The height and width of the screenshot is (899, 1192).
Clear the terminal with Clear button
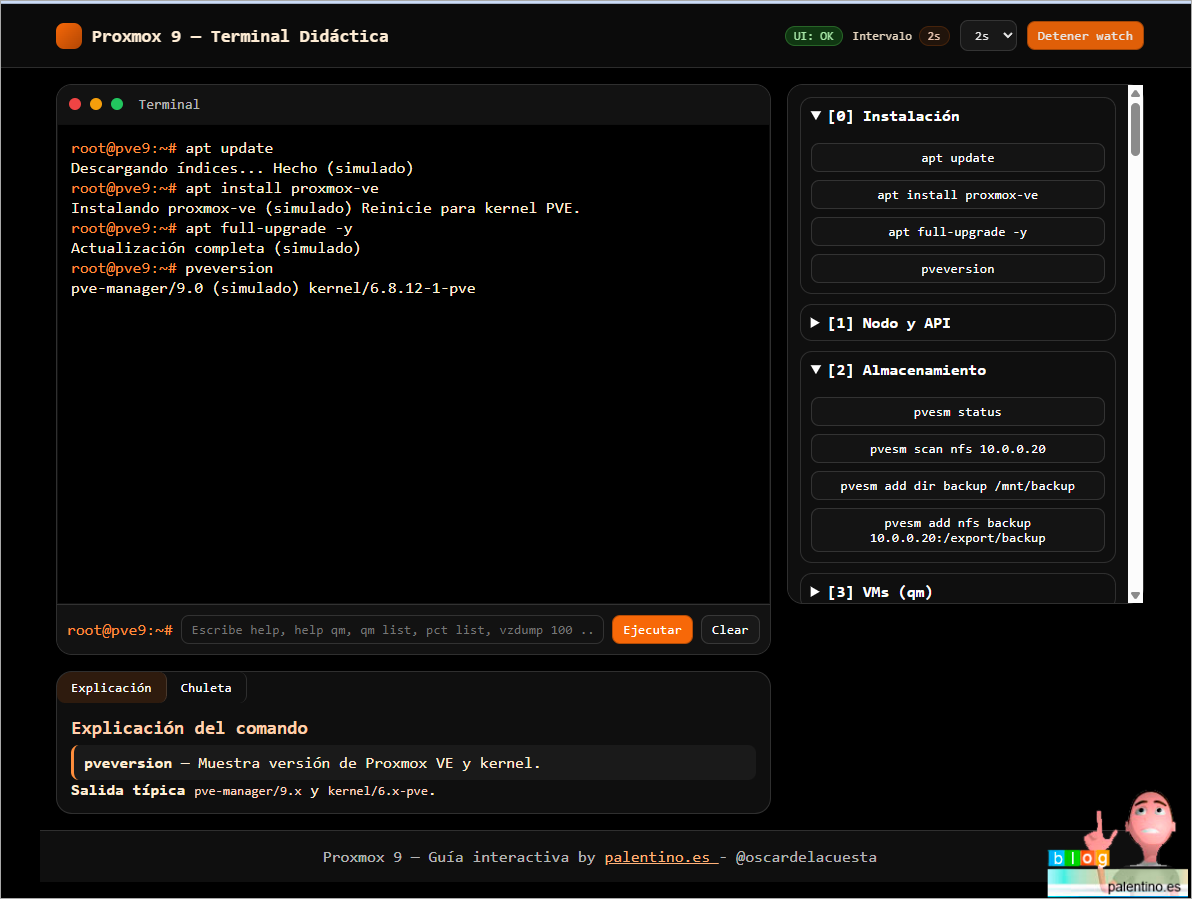pos(730,630)
